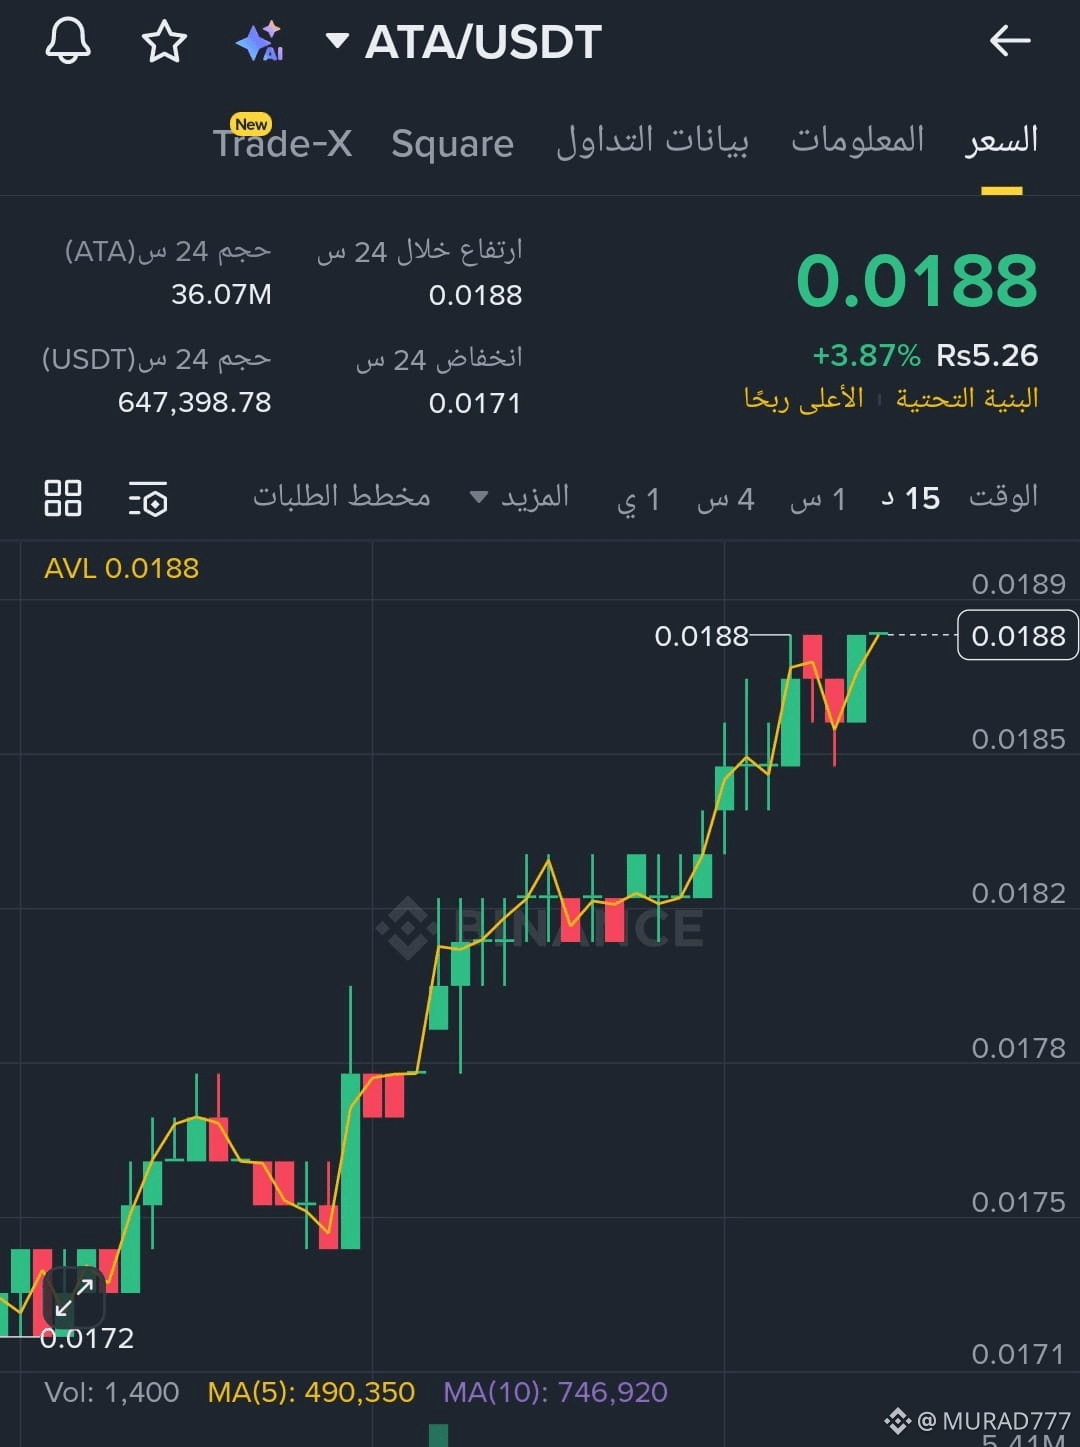Select the 1 ي daily timeframe
Image resolution: width=1080 pixels, height=1447 pixels.
[x=638, y=499]
